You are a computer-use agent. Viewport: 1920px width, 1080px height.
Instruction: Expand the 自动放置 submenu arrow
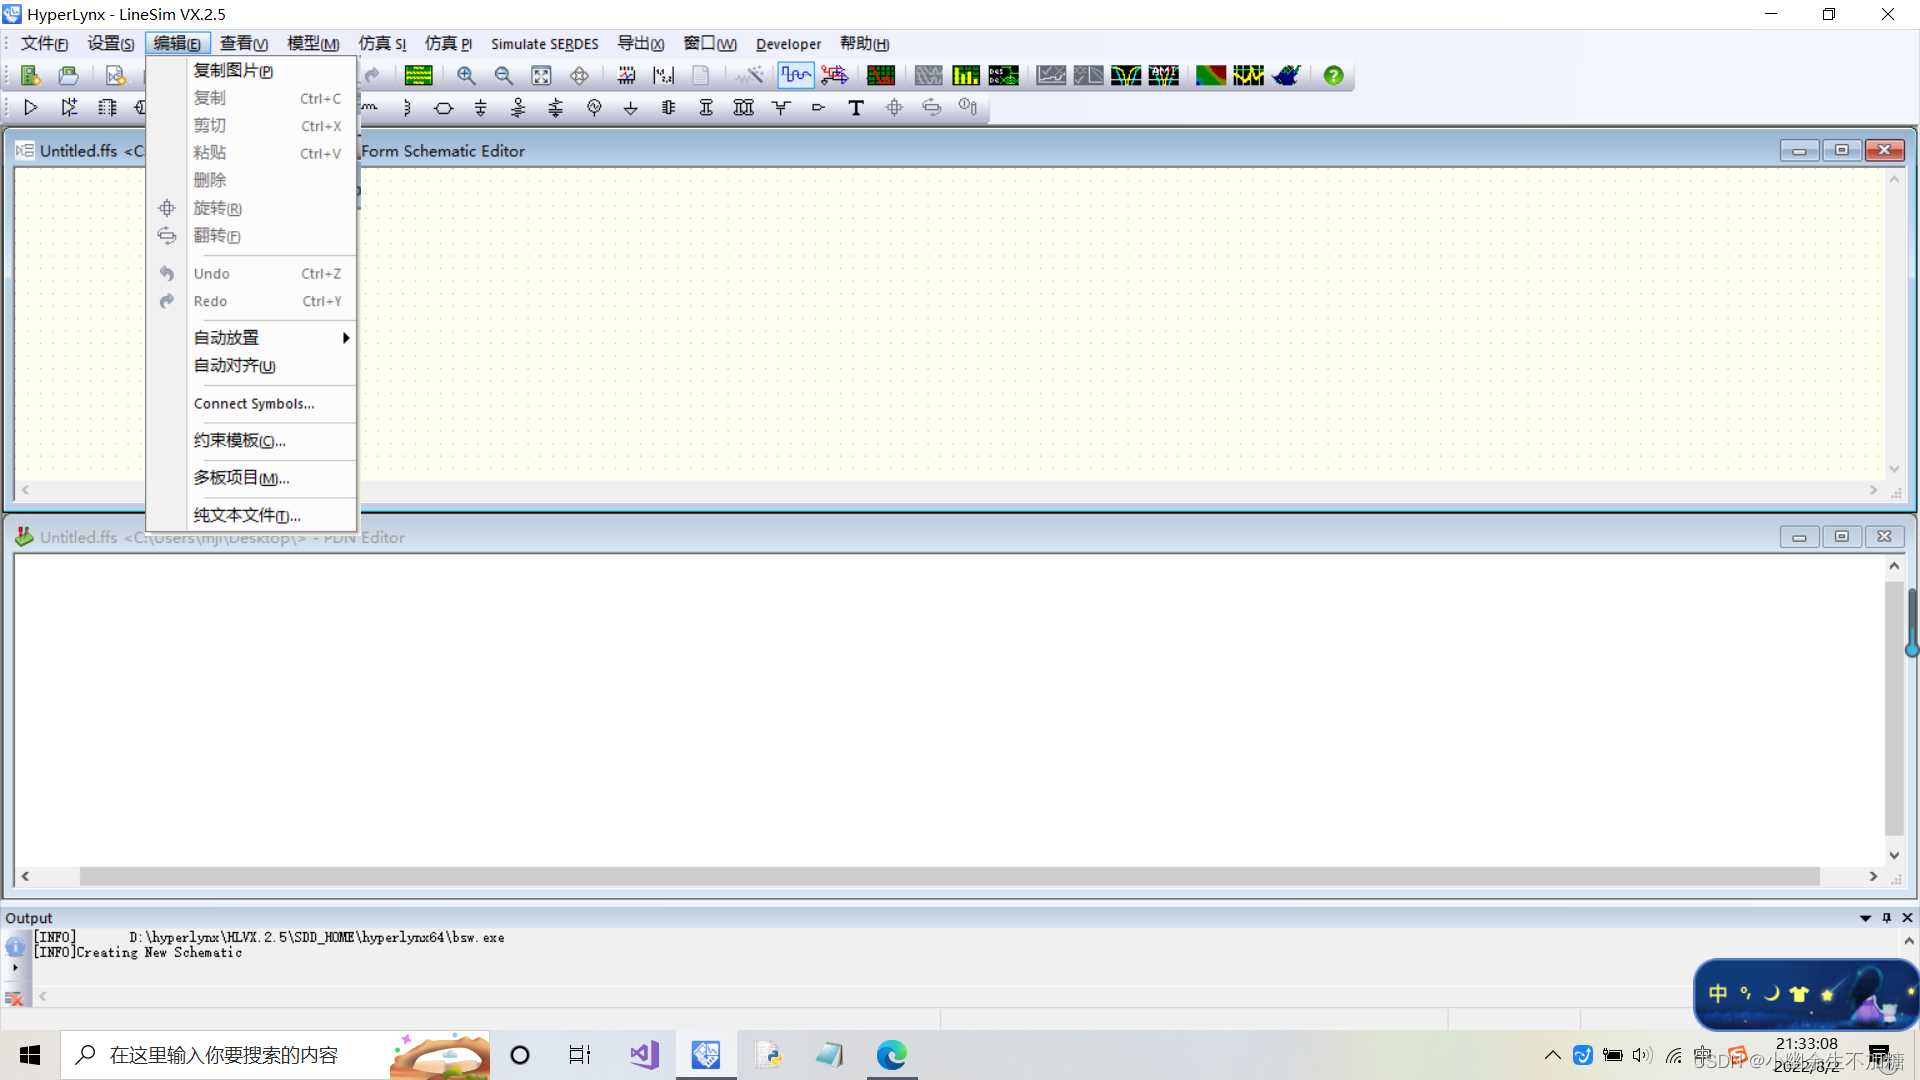(346, 338)
